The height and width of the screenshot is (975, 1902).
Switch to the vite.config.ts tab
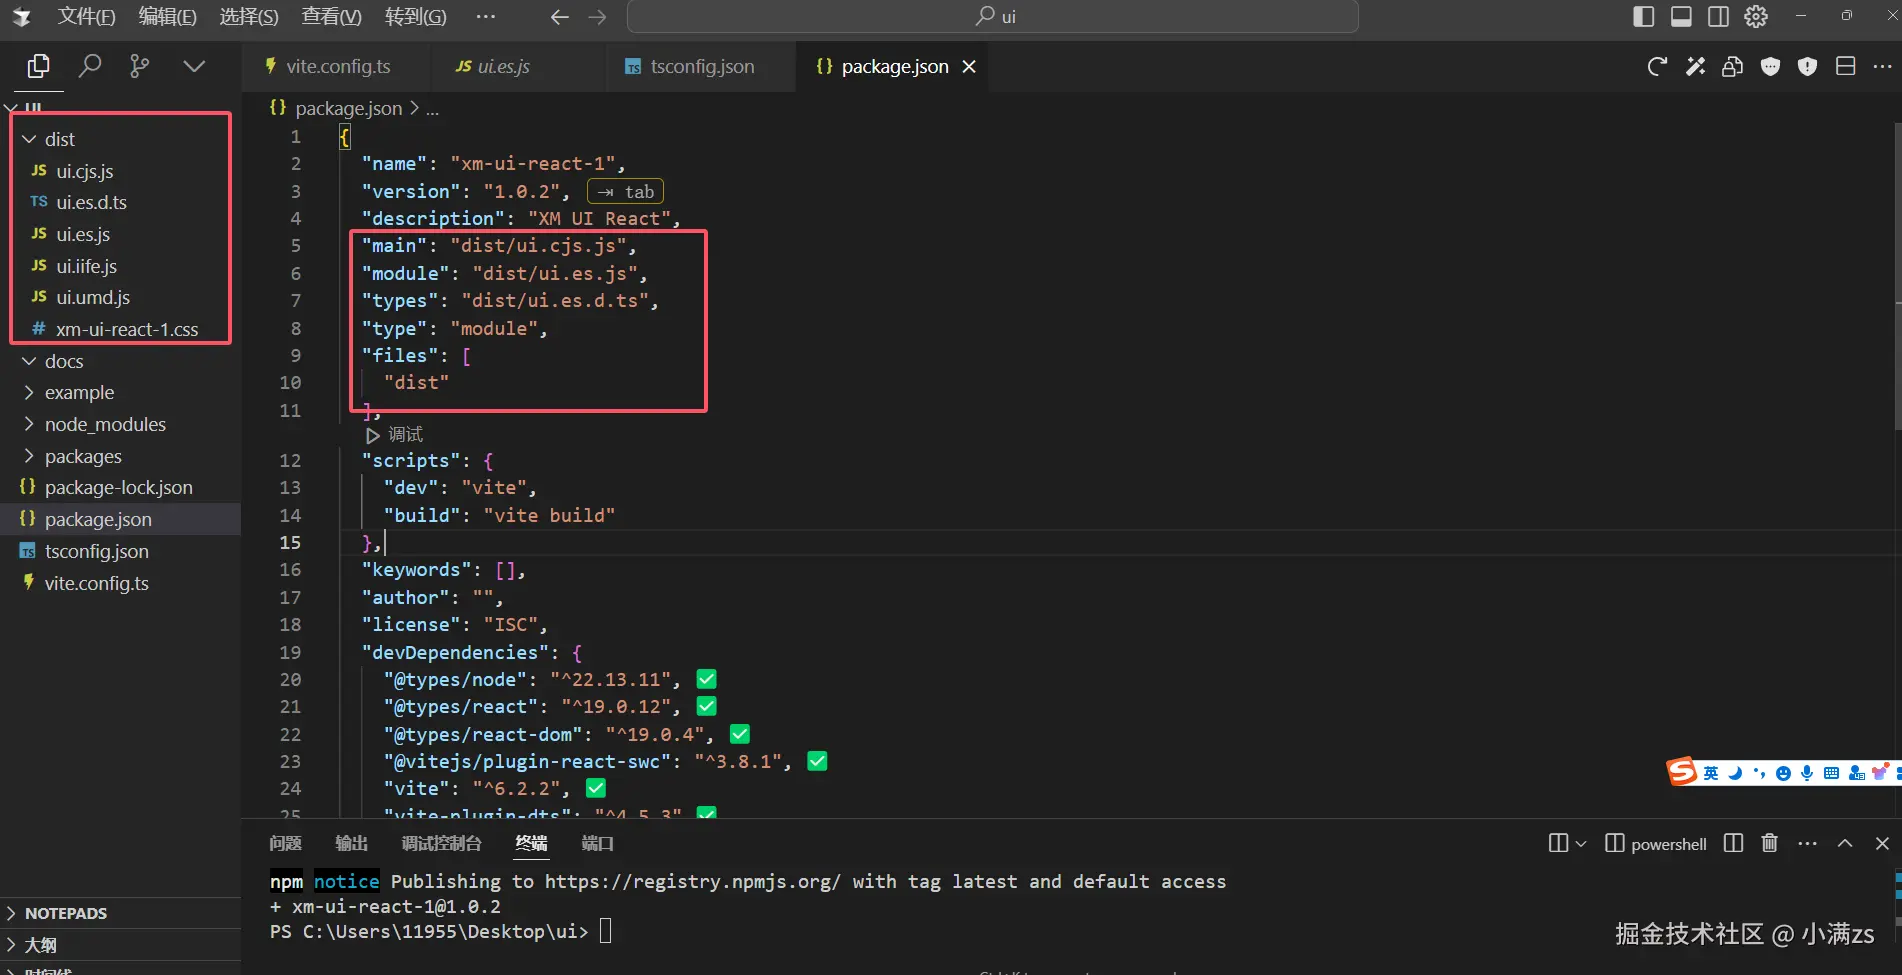click(337, 66)
